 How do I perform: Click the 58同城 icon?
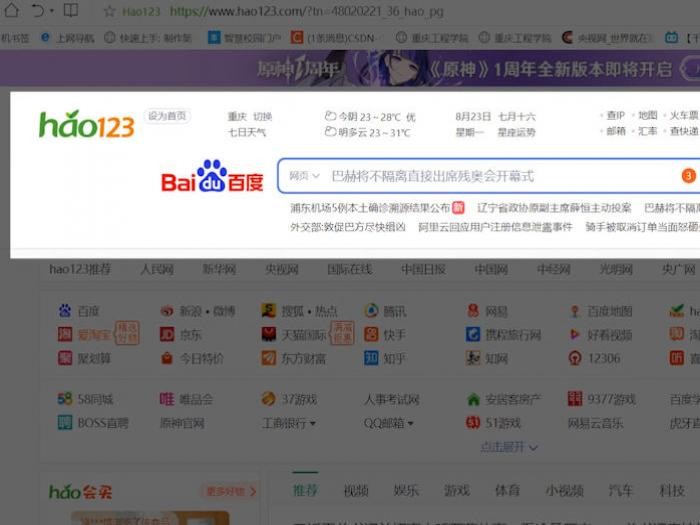pos(65,399)
